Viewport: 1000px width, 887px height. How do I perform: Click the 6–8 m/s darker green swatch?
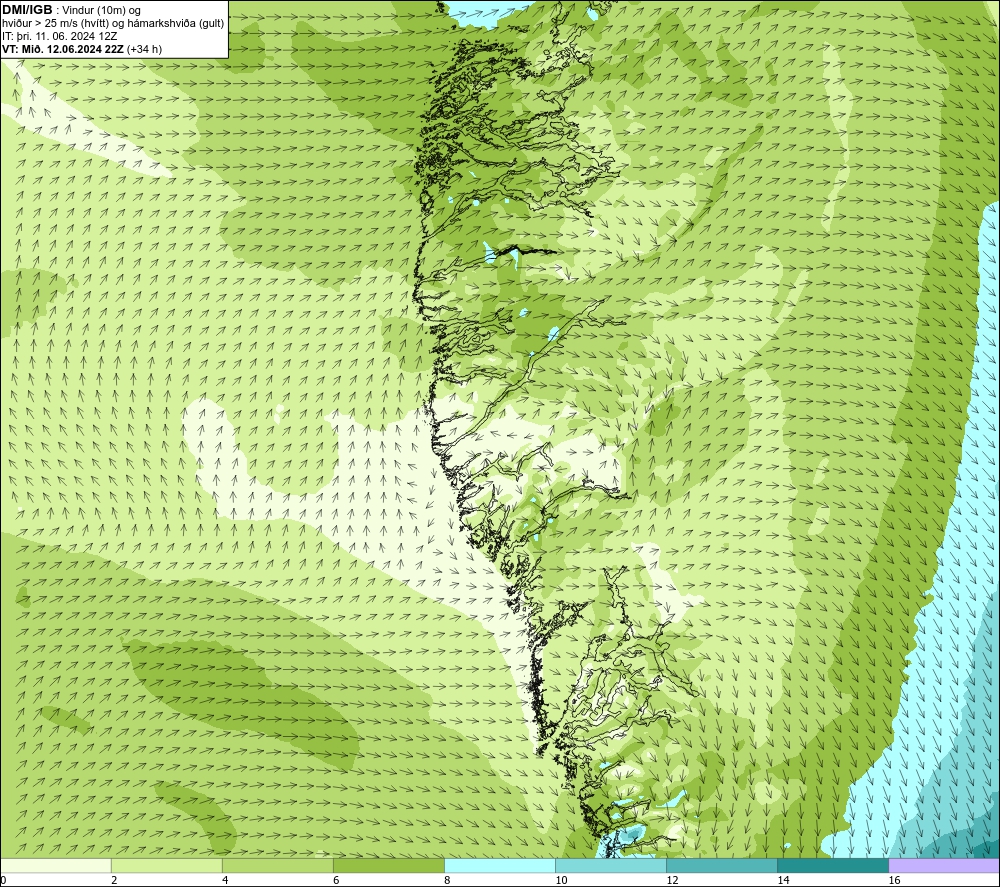point(389,865)
